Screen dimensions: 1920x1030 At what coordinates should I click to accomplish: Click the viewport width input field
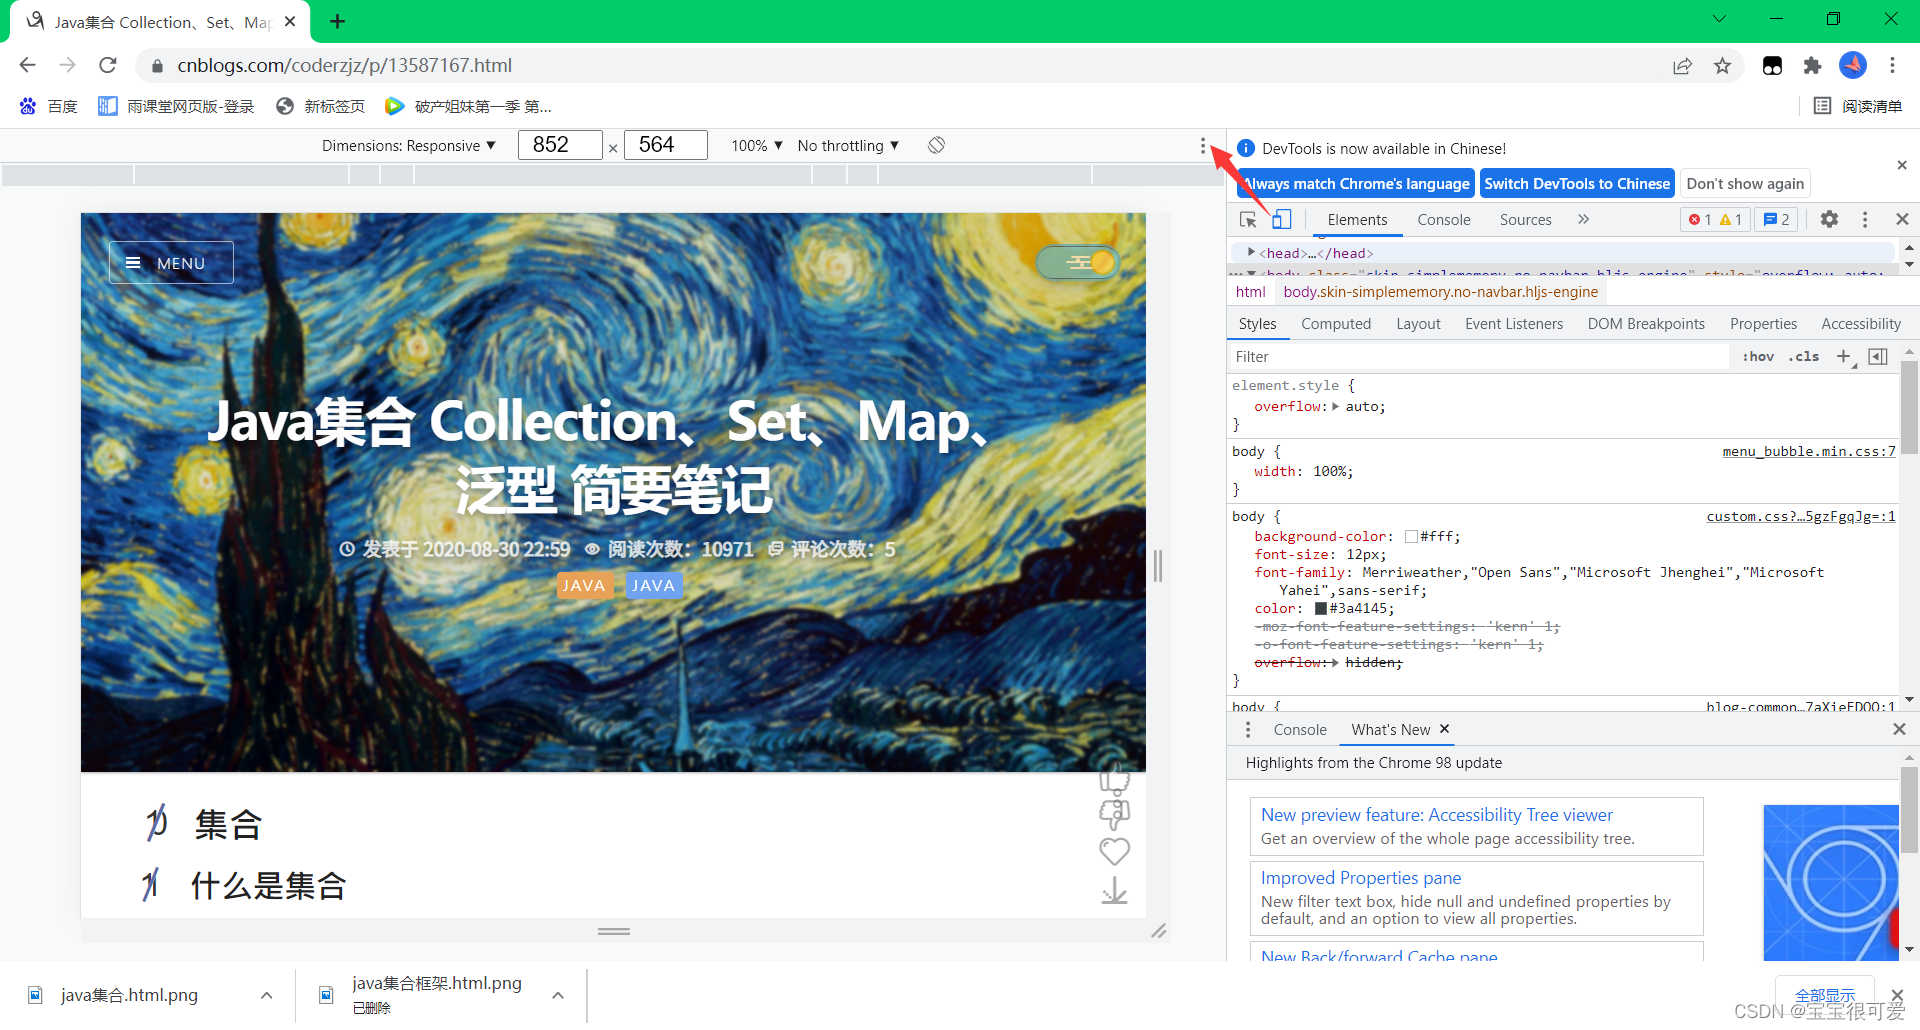560,146
